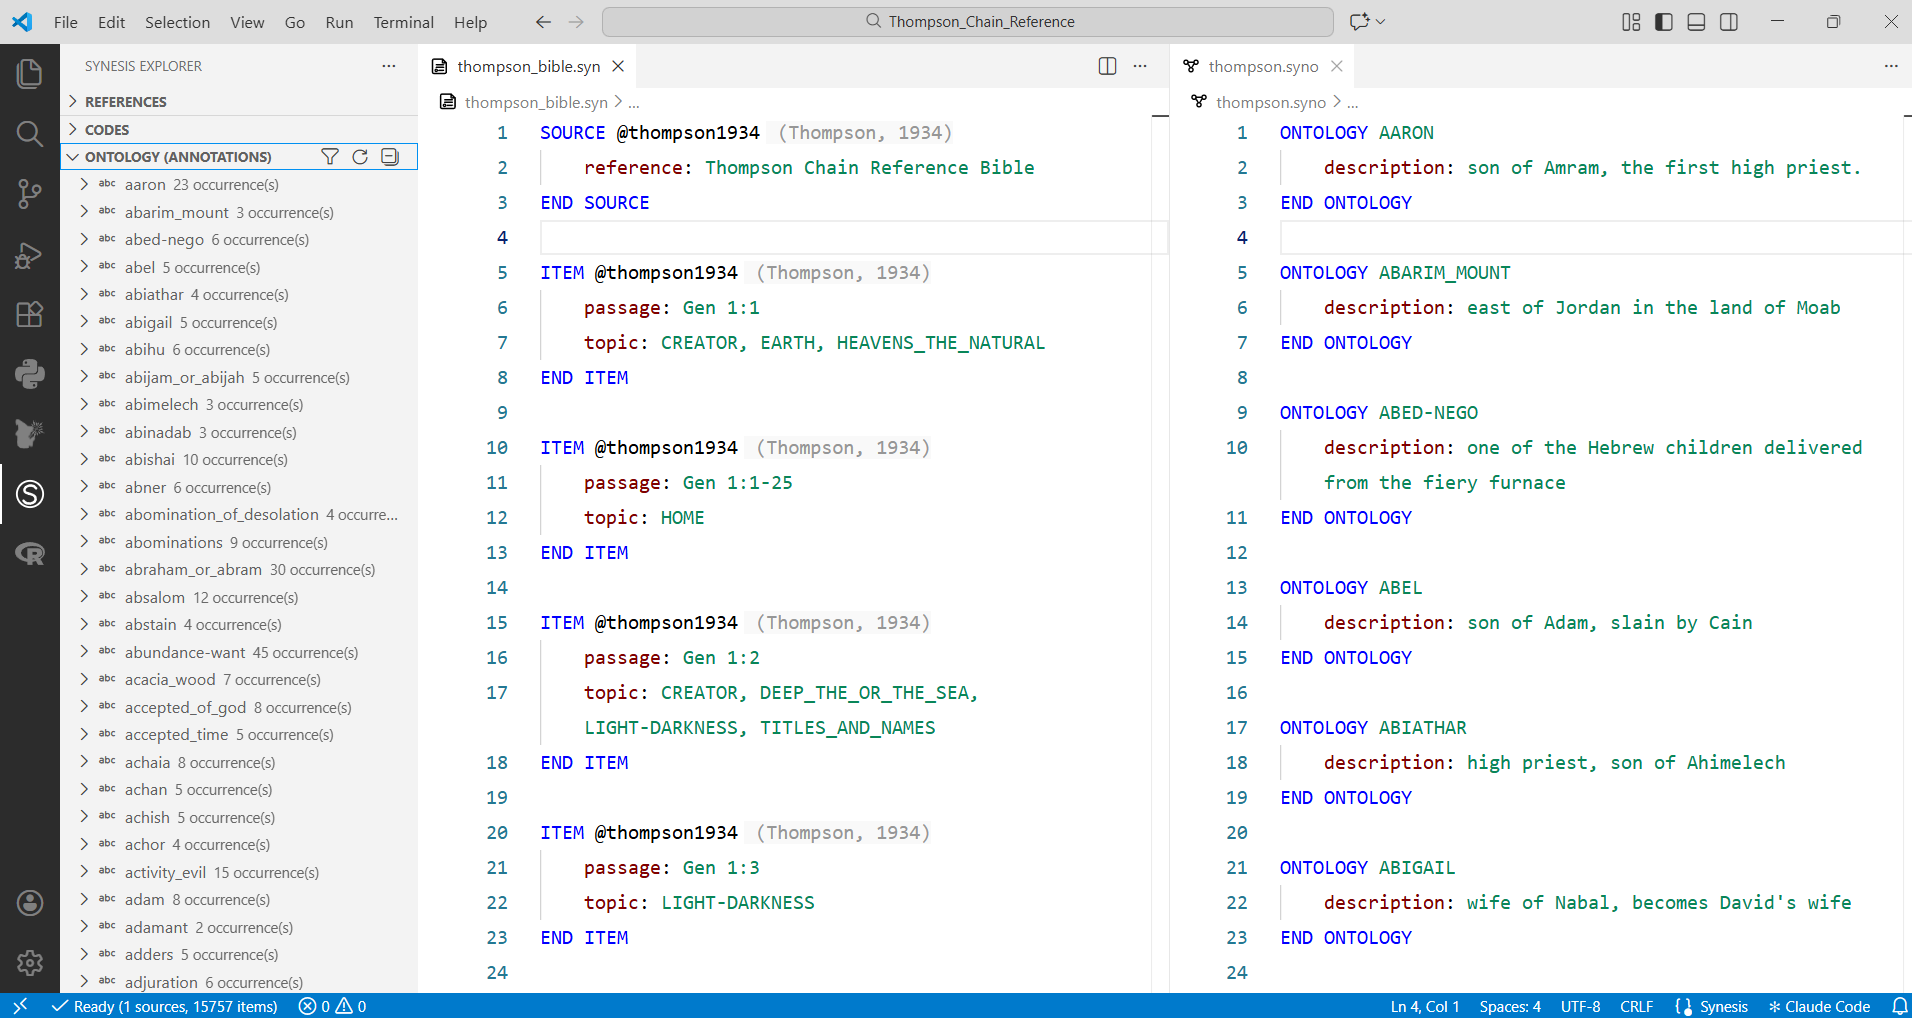This screenshot has height=1018, width=1912.
Task: Expand the REFERENCES section
Action: point(125,102)
